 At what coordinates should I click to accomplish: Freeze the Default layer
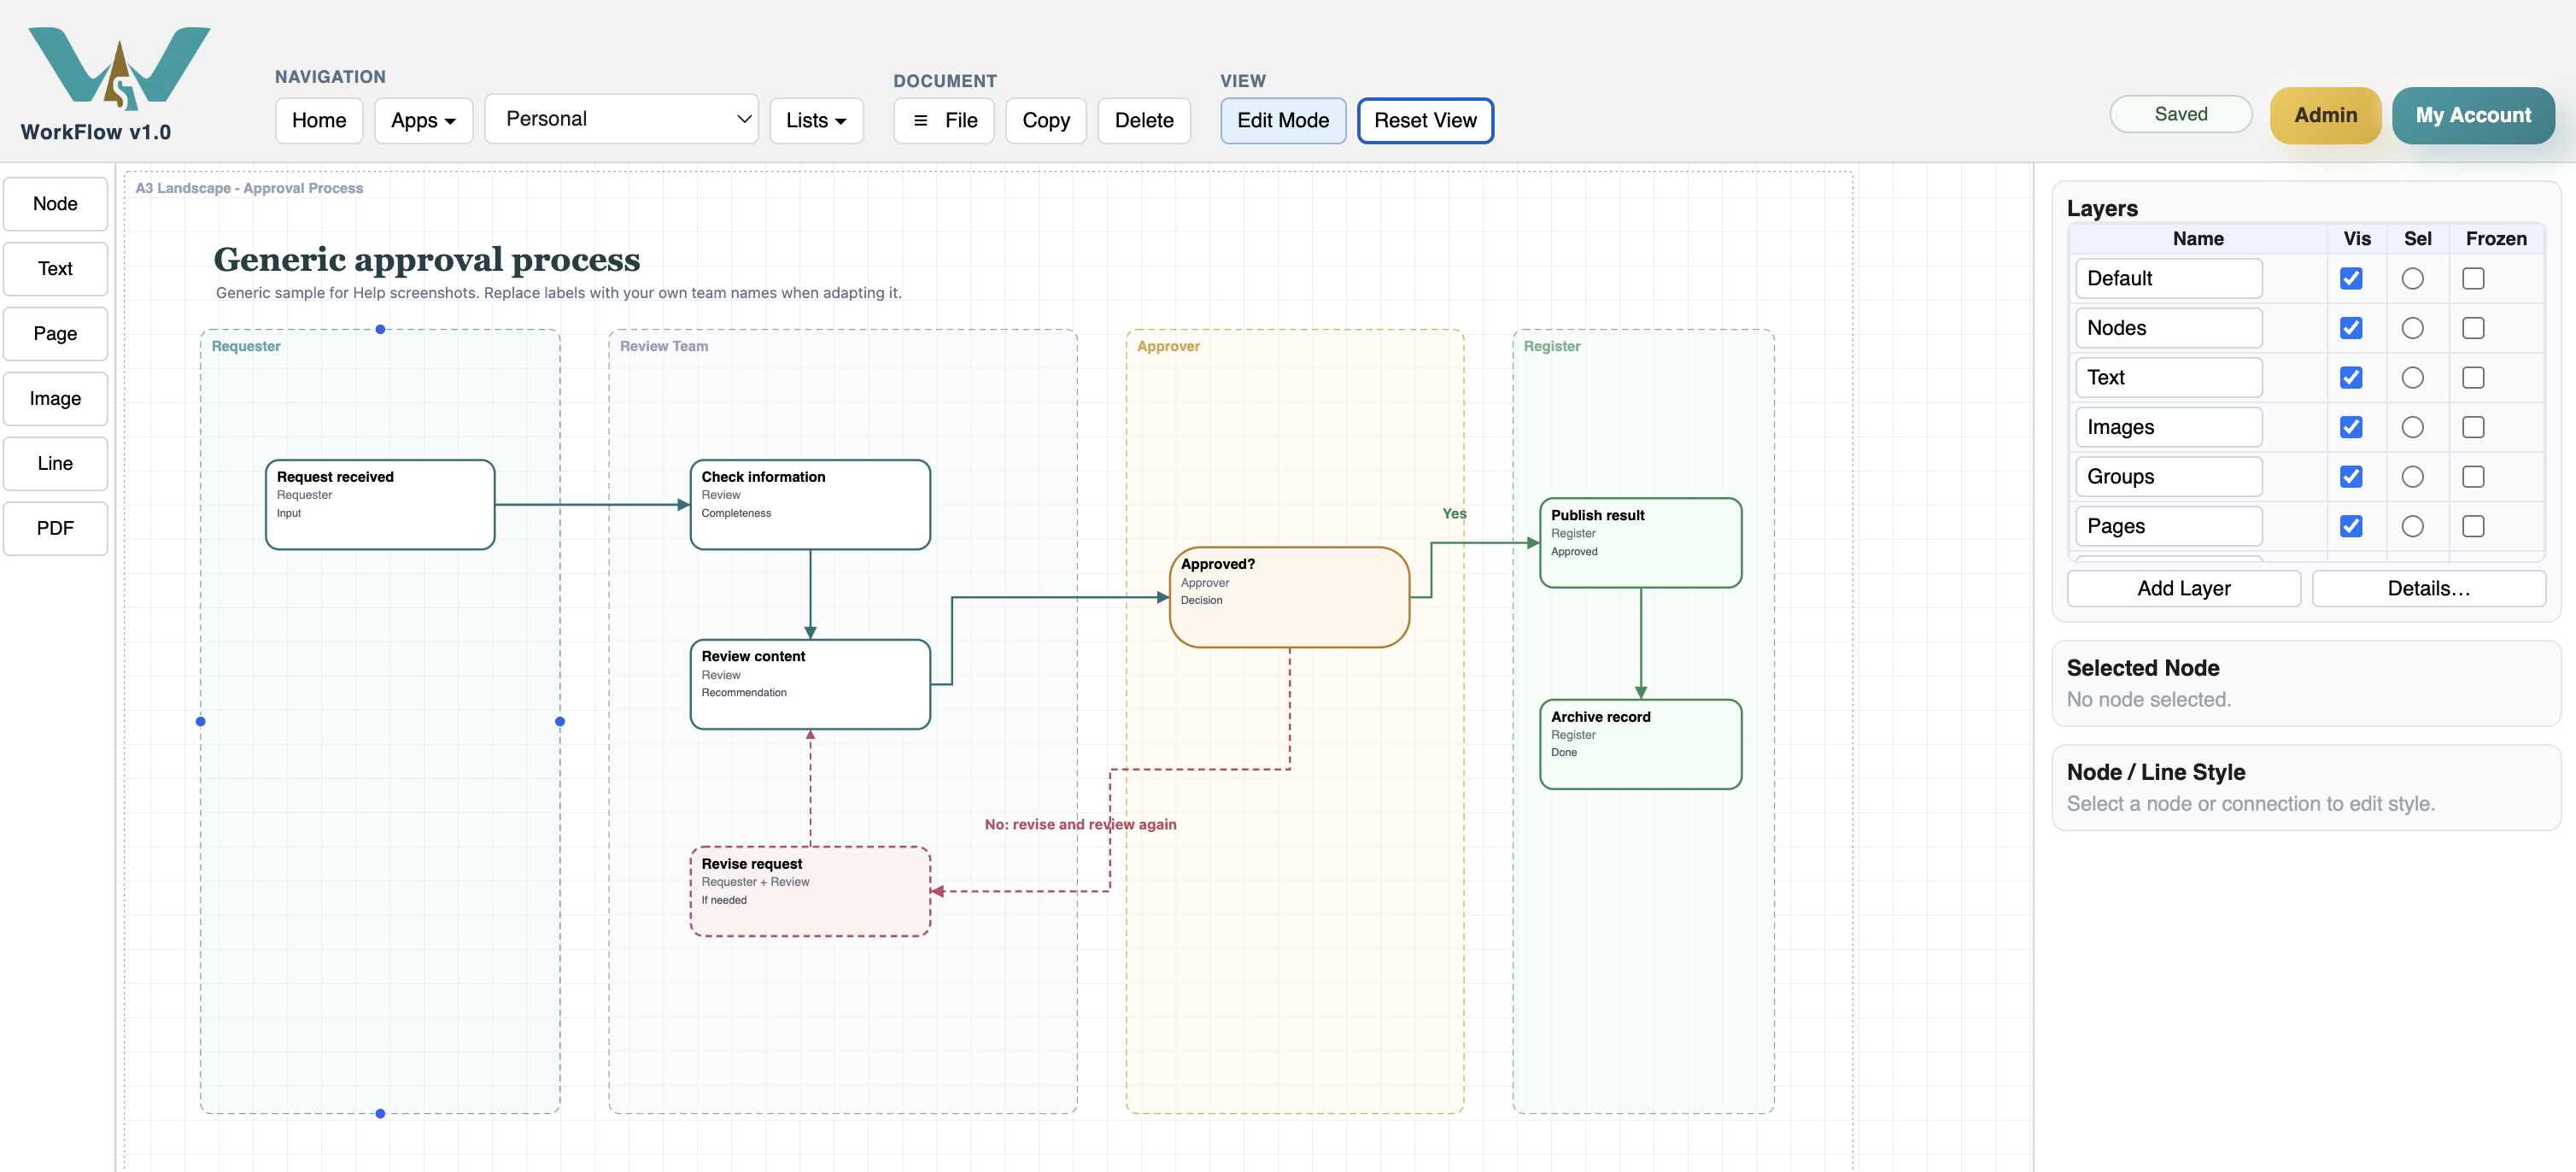[2472, 279]
